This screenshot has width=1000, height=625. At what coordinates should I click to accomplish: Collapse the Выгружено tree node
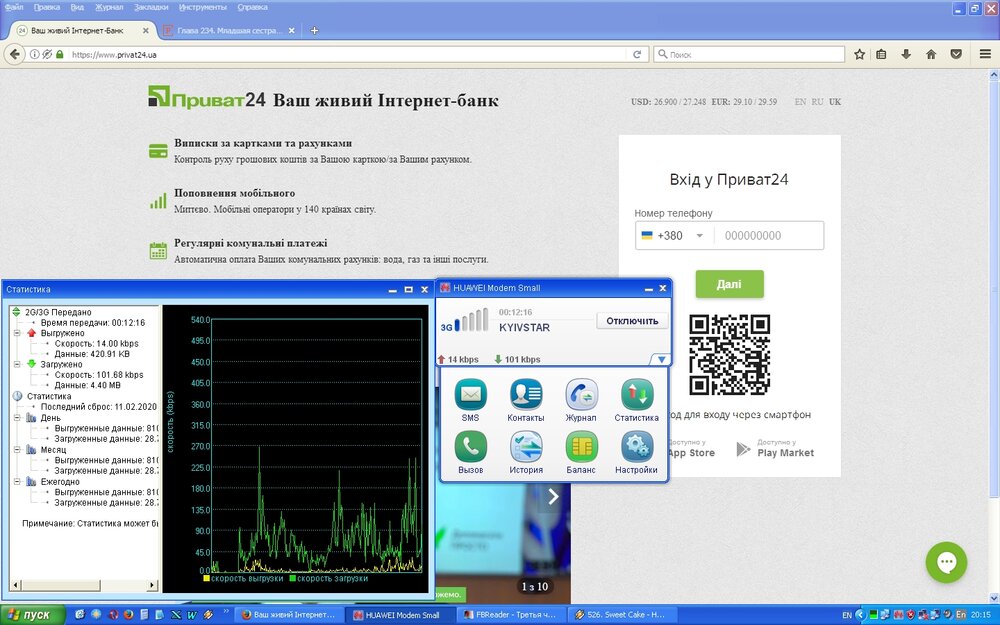17,333
